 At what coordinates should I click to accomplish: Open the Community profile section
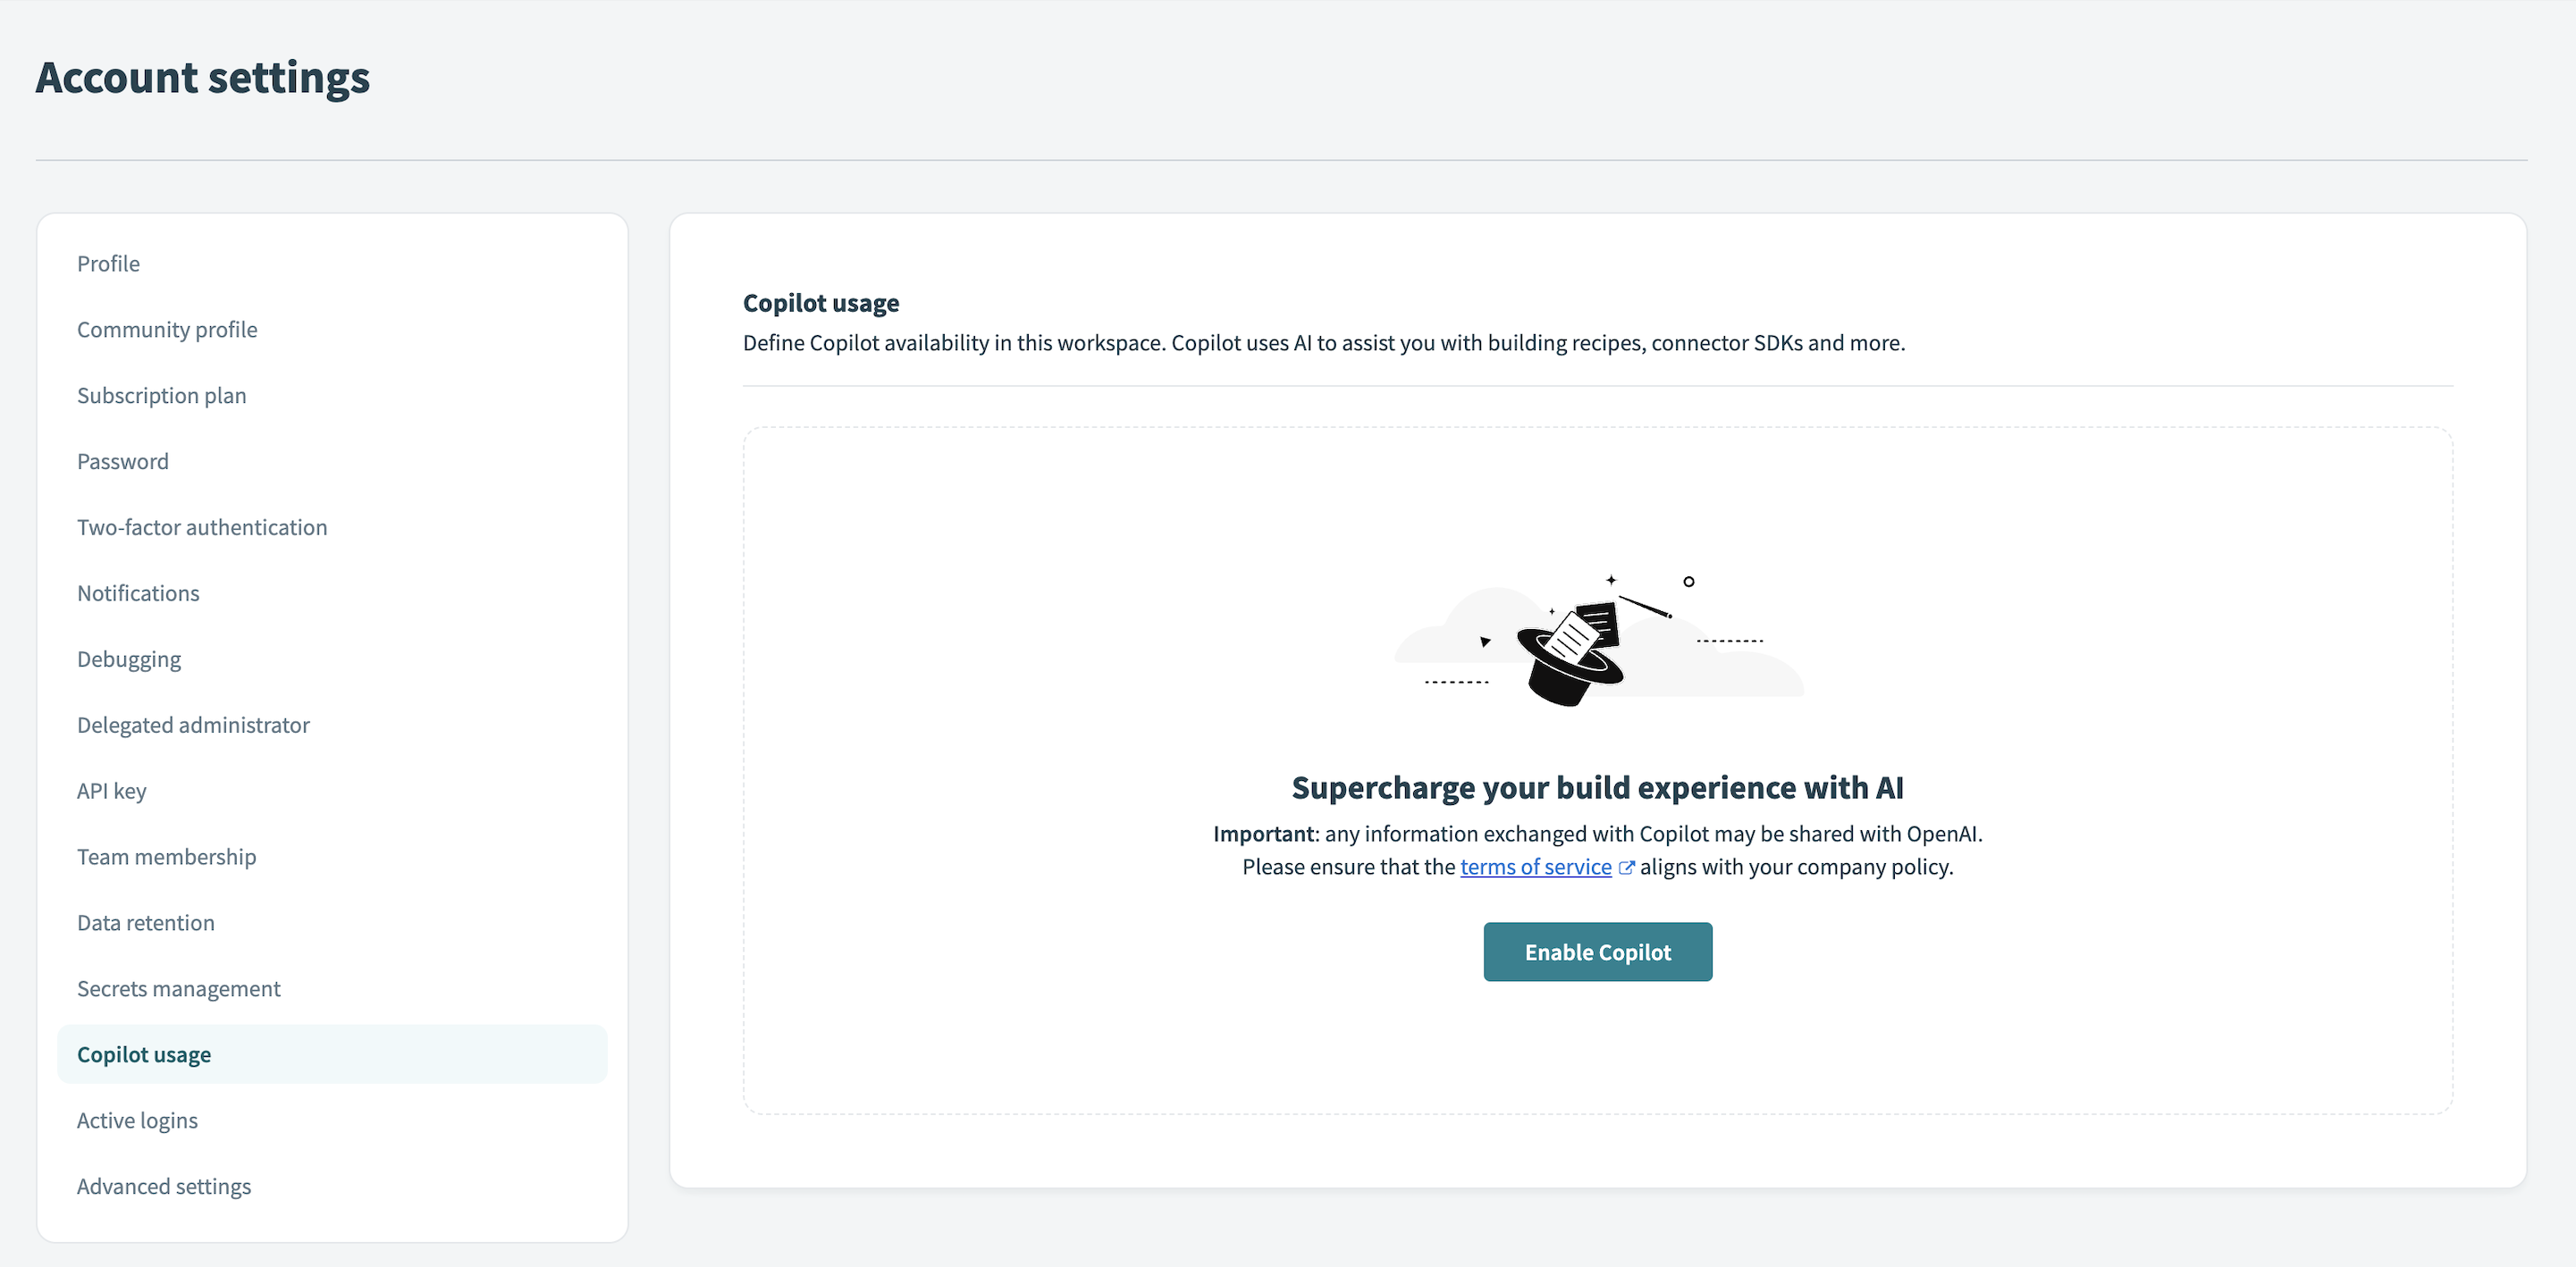167,329
